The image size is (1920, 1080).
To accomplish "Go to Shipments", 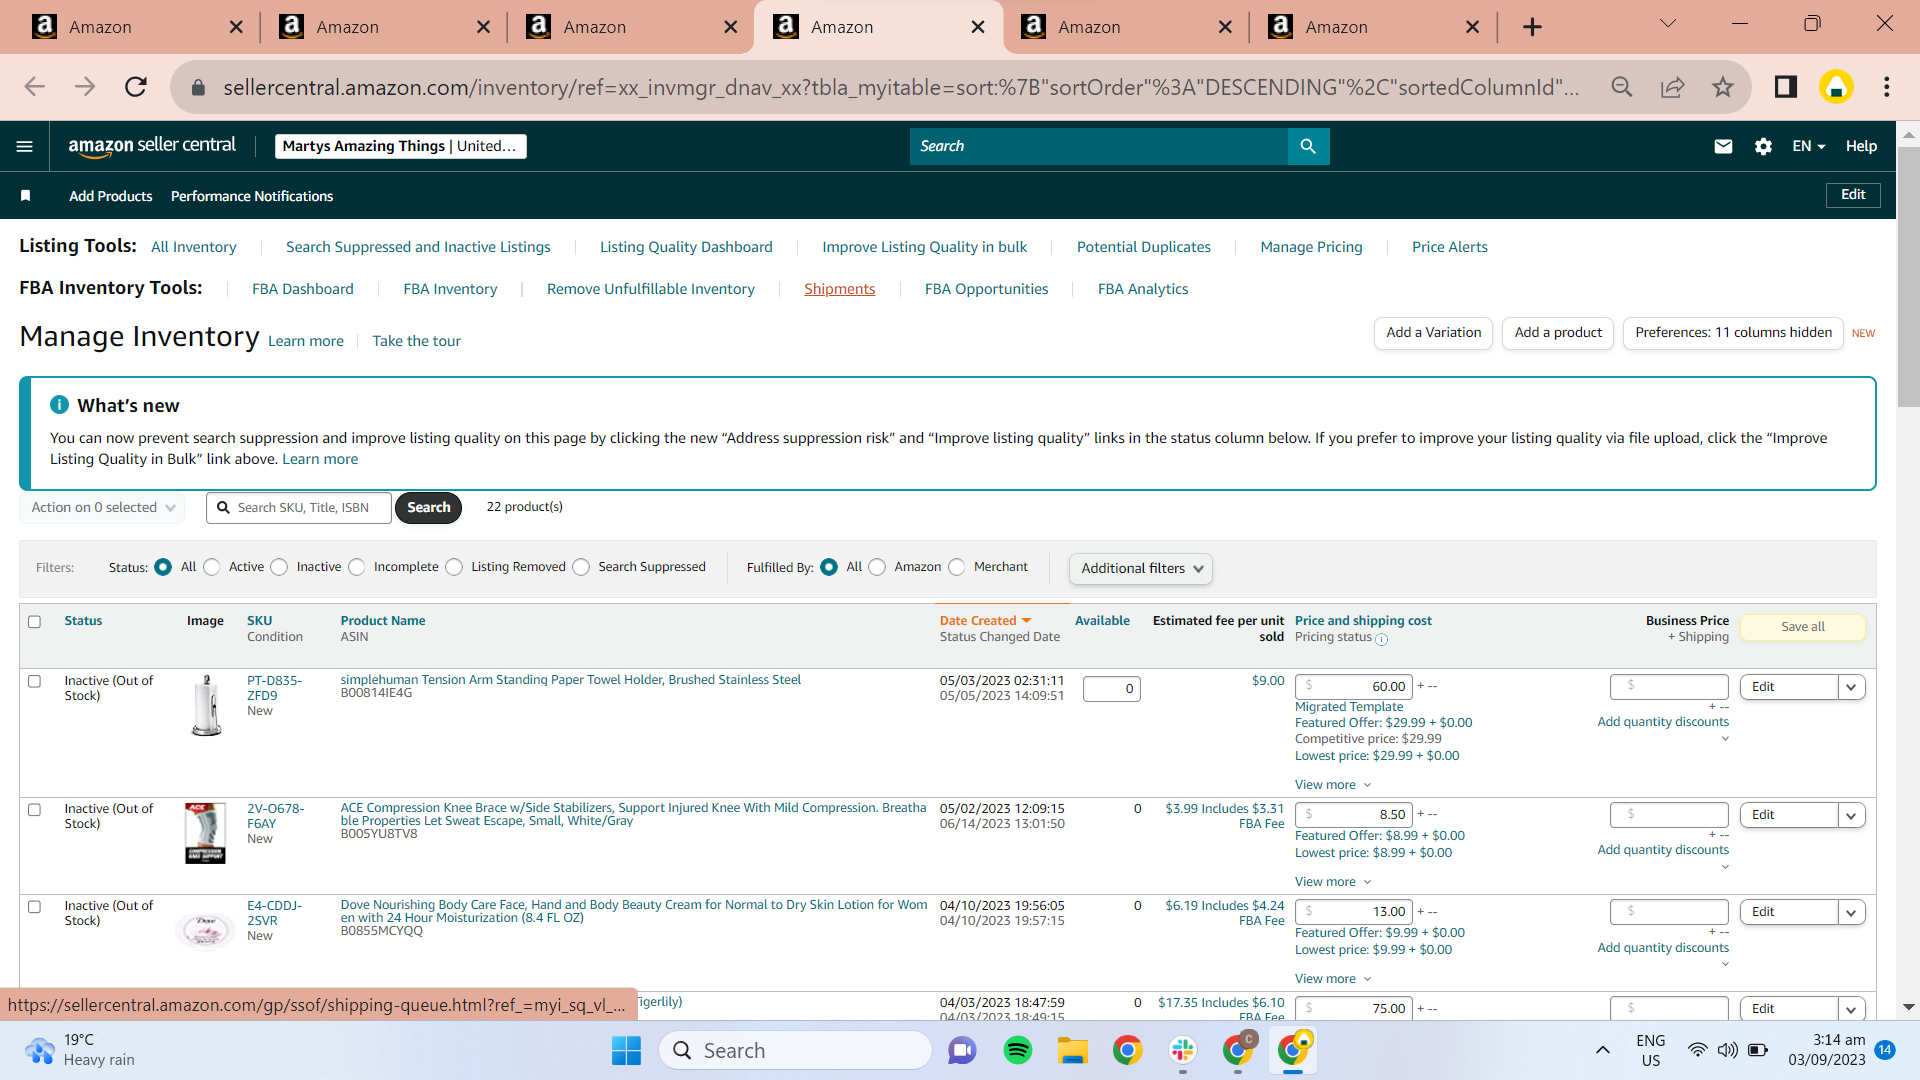I will [x=839, y=289].
